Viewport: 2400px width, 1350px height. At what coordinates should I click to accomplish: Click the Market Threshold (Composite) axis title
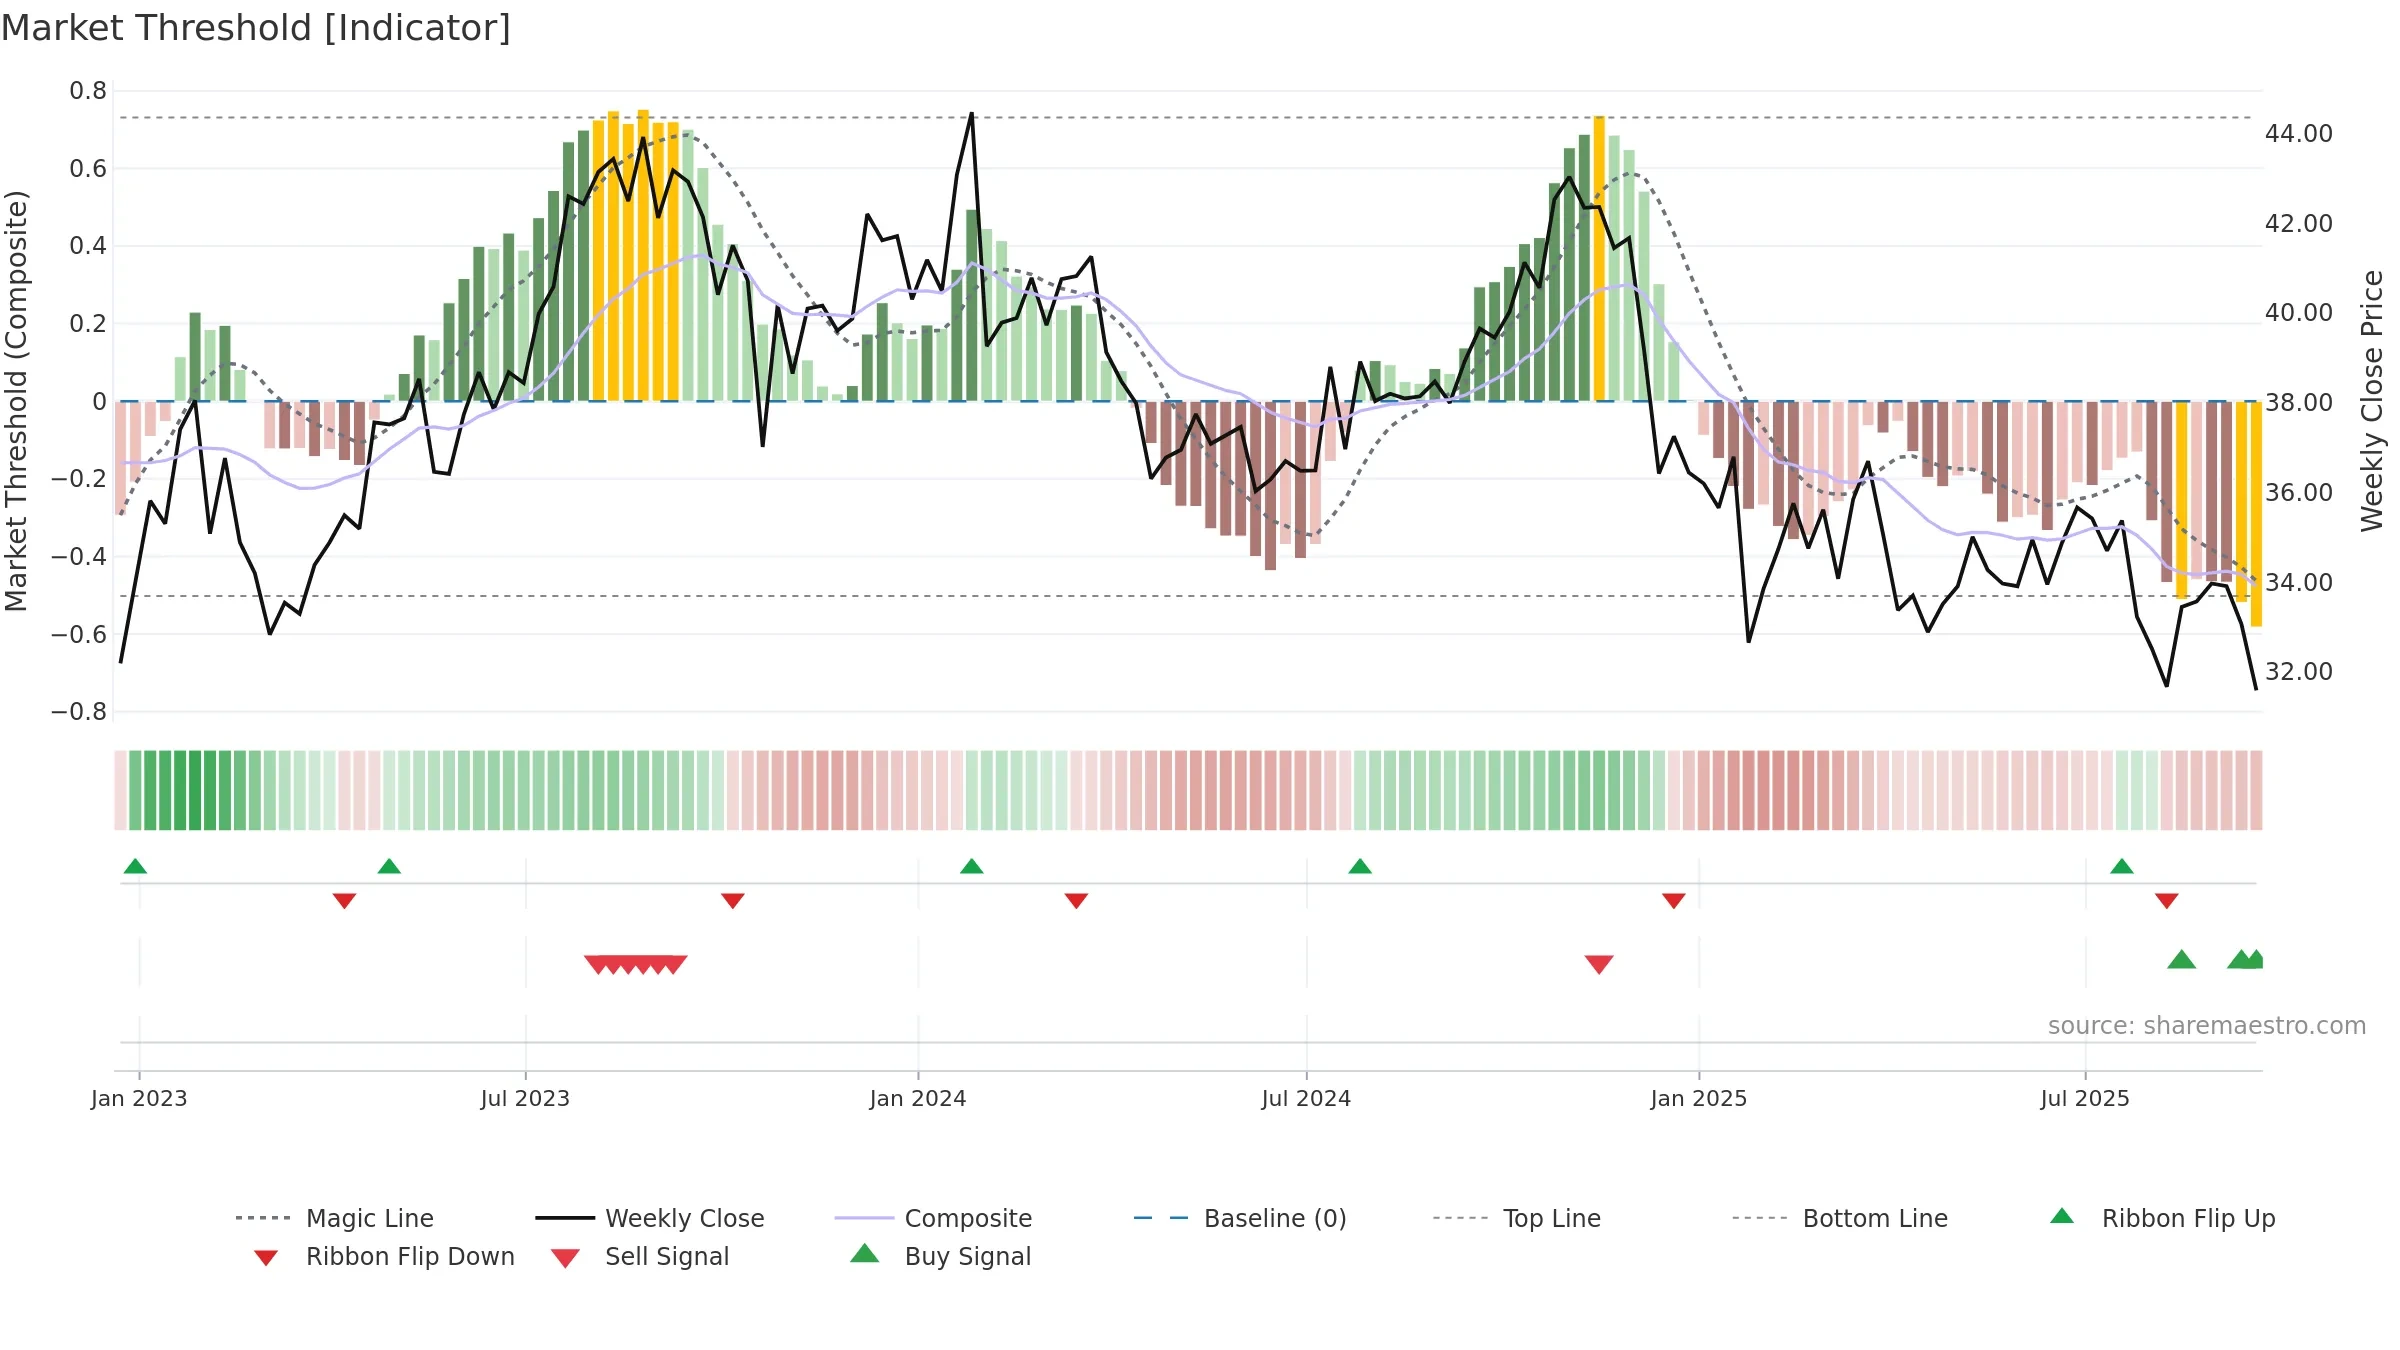pos(16,400)
